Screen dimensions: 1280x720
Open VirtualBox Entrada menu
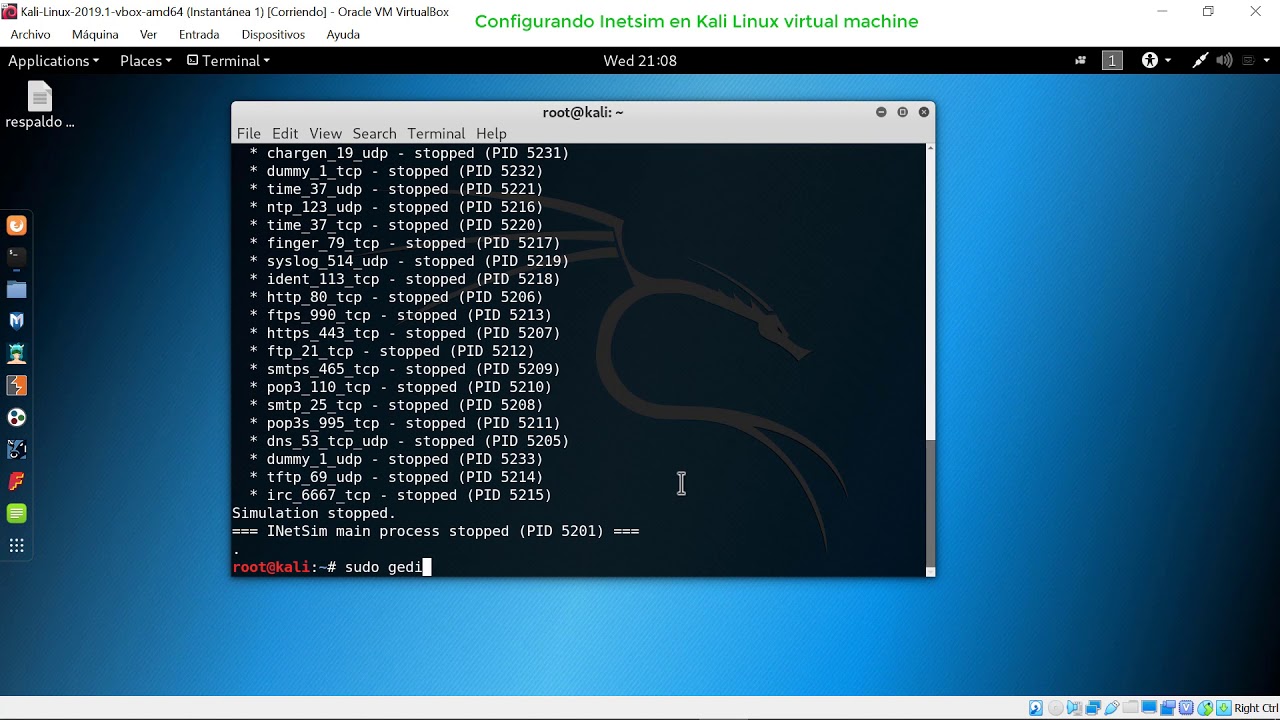199,34
